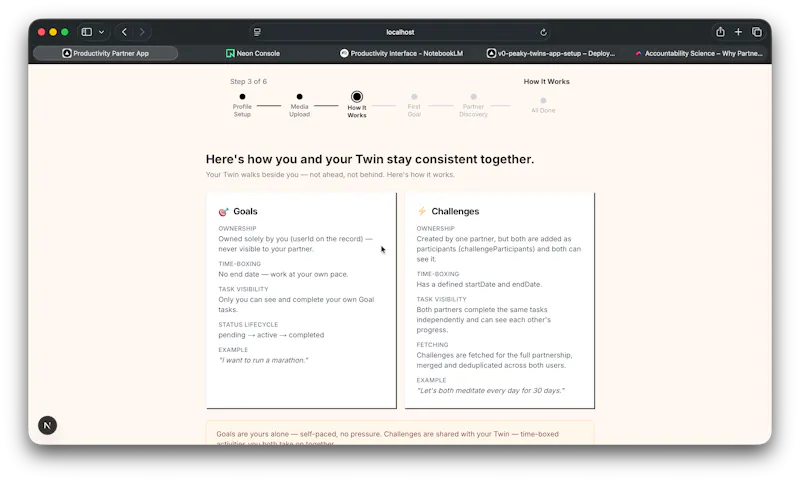Screen dimensions: 800x482
Task: Click the 'Goals are yours alone' note
Action: (400, 434)
